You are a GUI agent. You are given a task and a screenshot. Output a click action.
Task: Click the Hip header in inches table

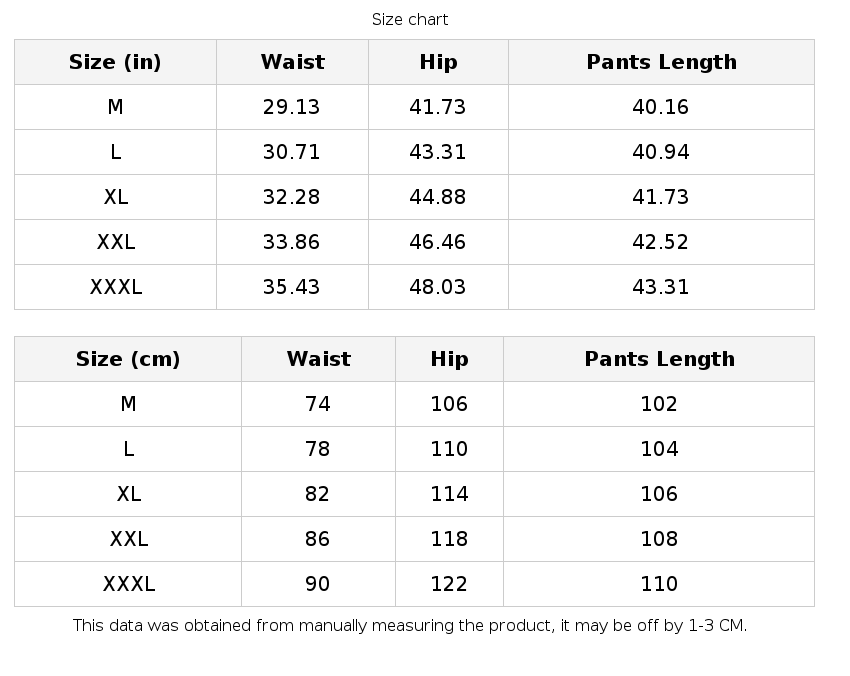(438, 62)
